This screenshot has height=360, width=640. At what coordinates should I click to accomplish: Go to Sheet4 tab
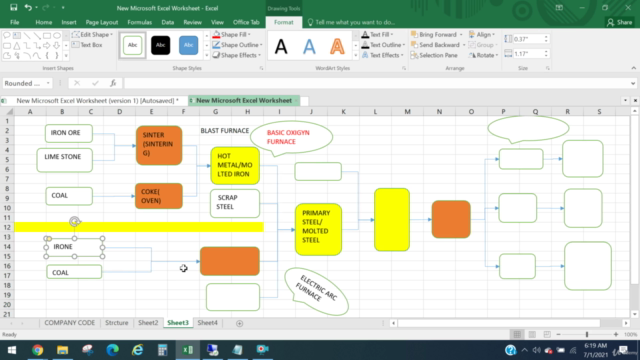coord(207,323)
